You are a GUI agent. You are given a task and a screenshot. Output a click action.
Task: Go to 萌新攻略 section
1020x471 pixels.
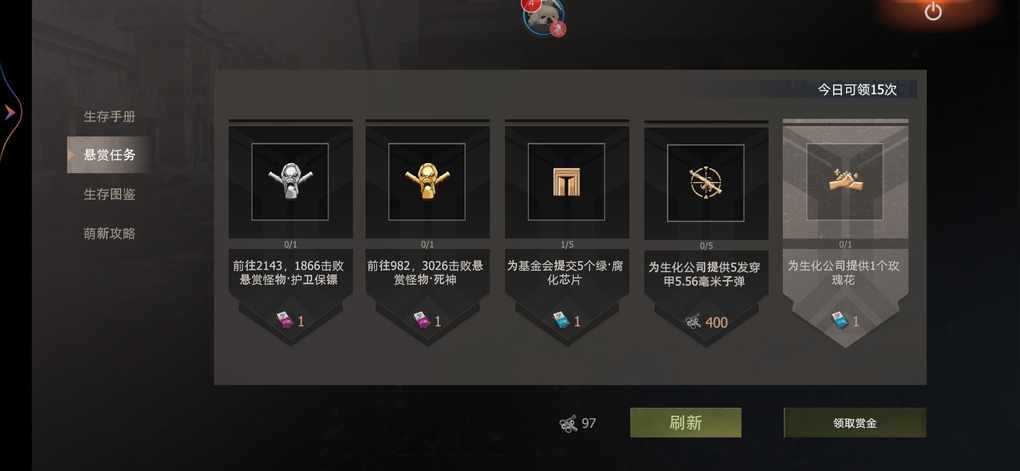point(109,233)
